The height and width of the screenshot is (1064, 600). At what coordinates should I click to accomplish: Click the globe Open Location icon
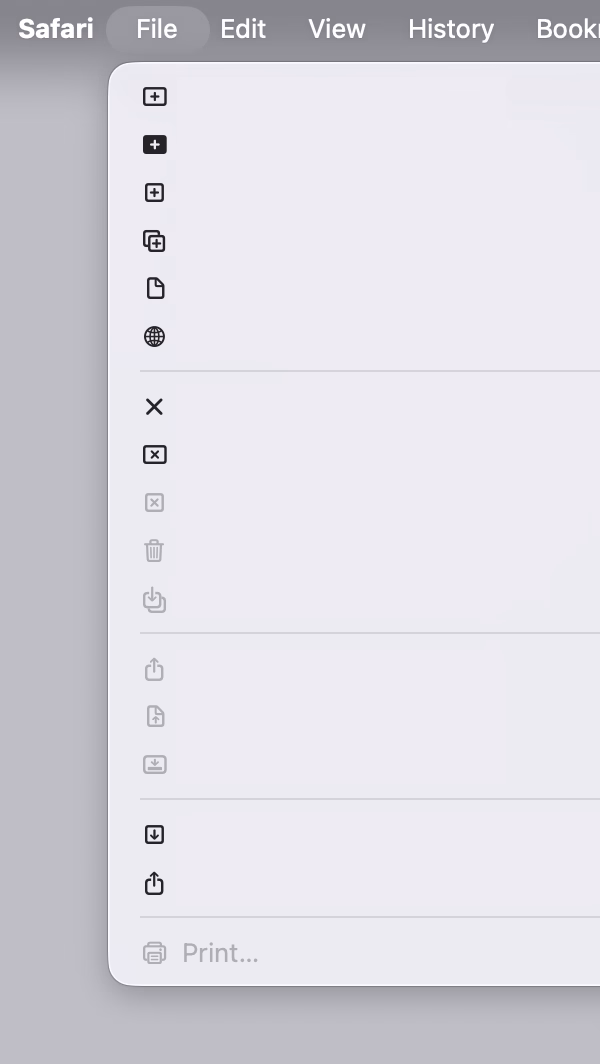click(x=155, y=337)
